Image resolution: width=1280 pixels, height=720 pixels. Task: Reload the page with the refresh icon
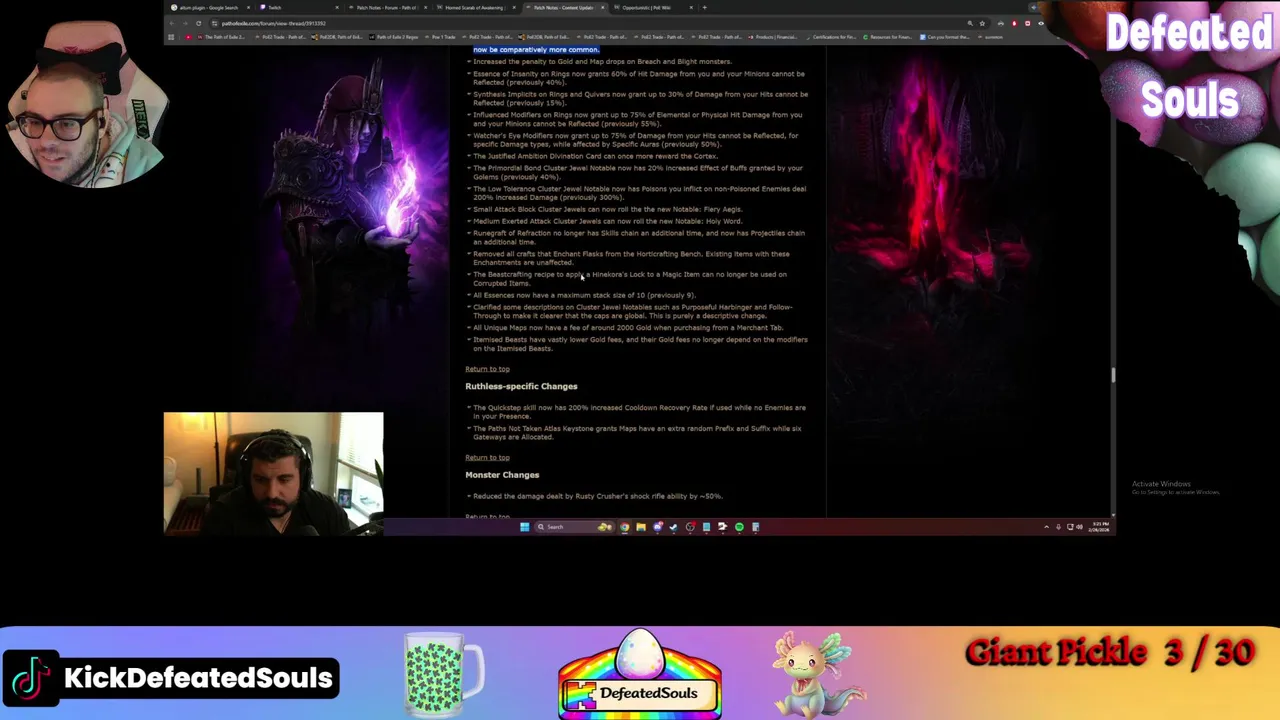click(x=198, y=23)
